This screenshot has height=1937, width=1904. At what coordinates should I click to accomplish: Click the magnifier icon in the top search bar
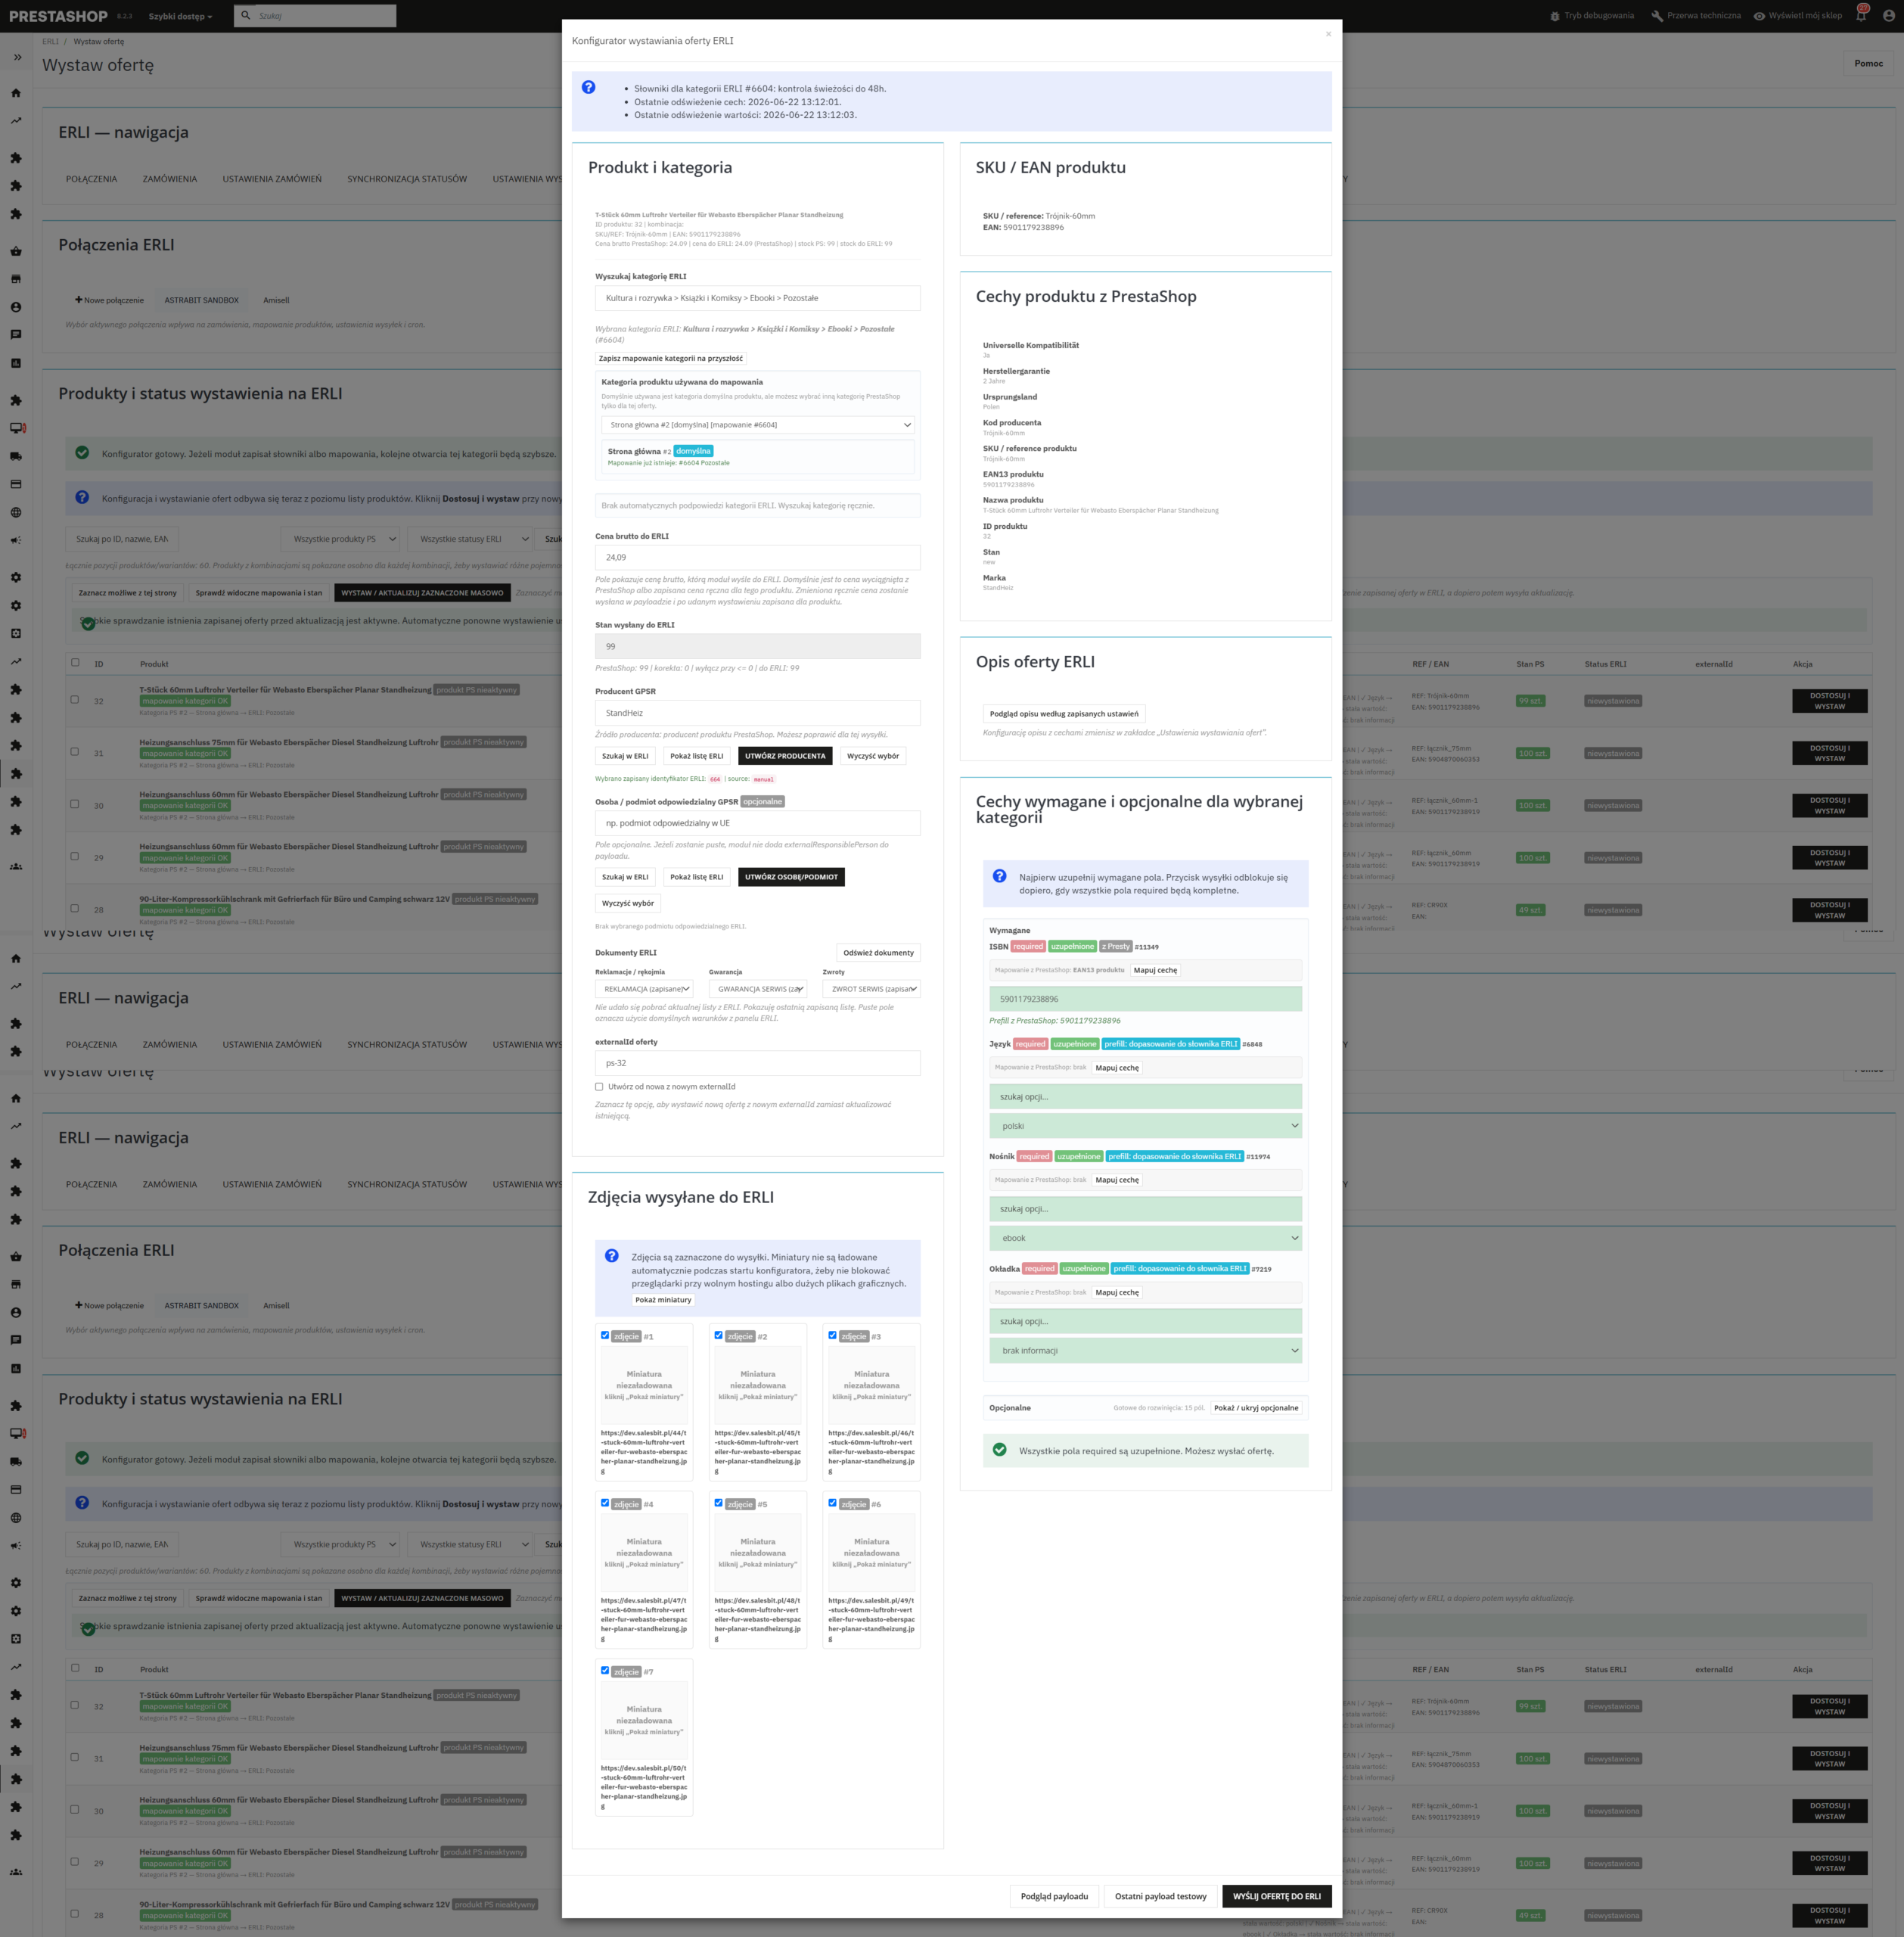click(245, 15)
